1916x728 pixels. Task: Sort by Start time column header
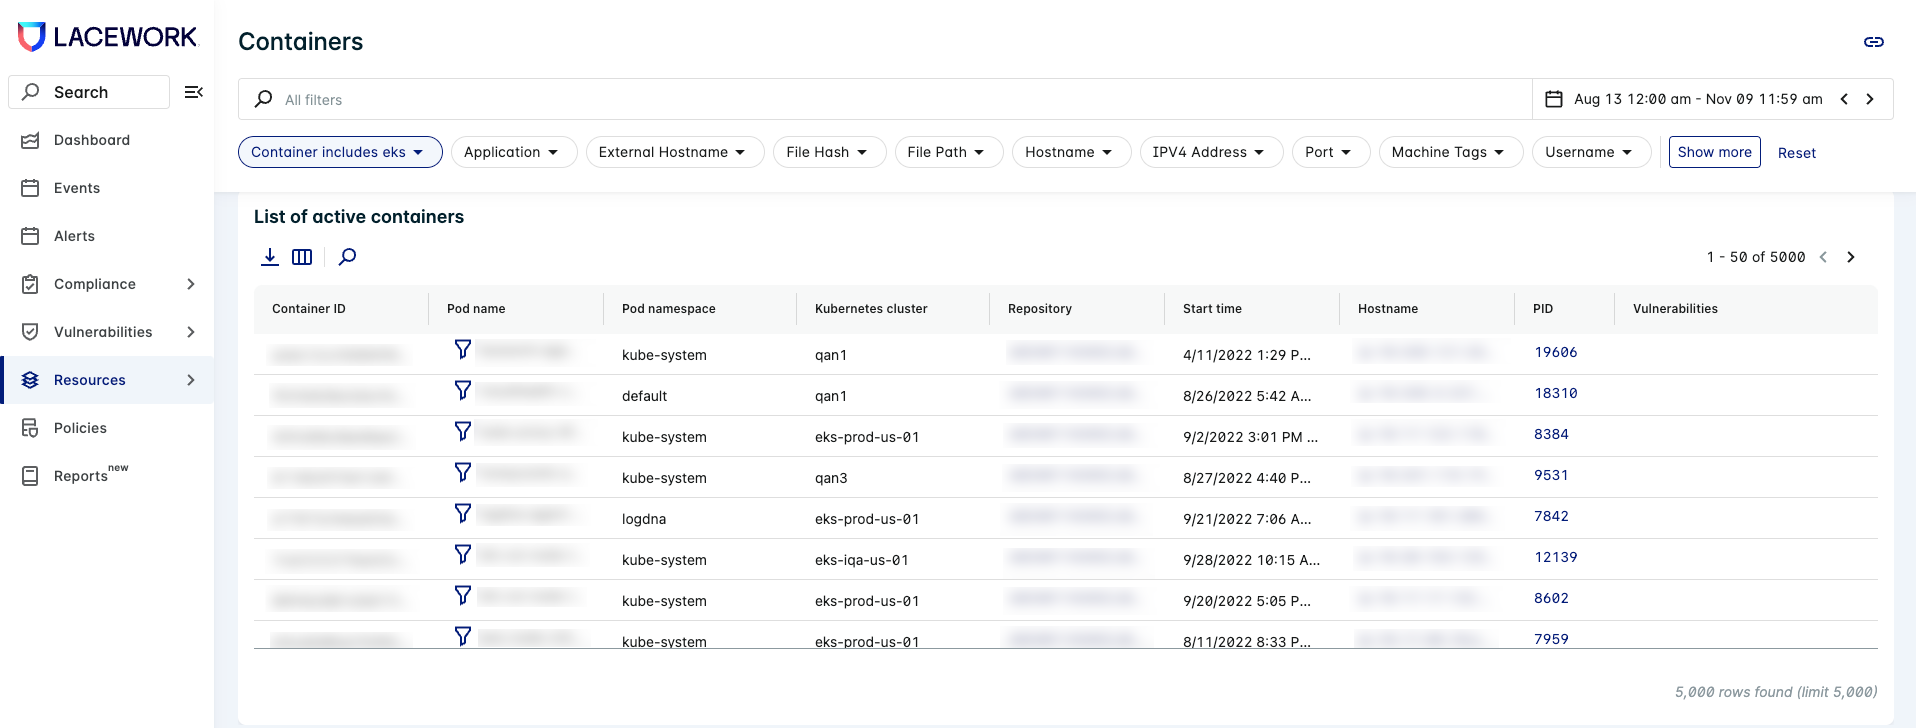[1212, 309]
